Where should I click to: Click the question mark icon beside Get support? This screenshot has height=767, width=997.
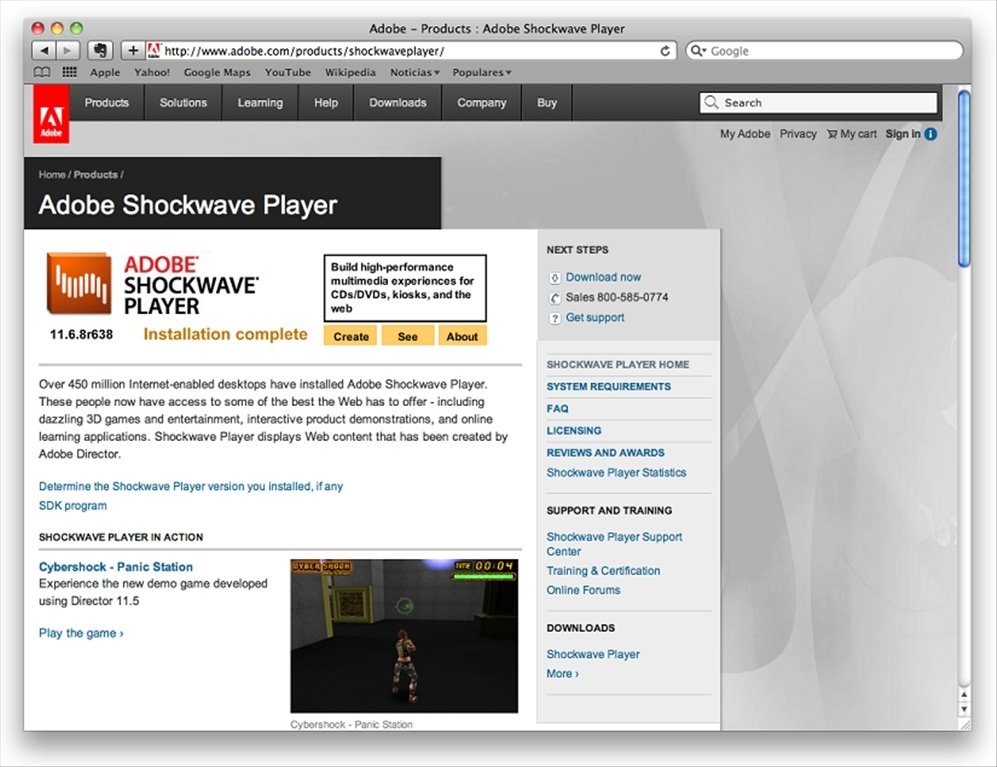click(x=554, y=318)
